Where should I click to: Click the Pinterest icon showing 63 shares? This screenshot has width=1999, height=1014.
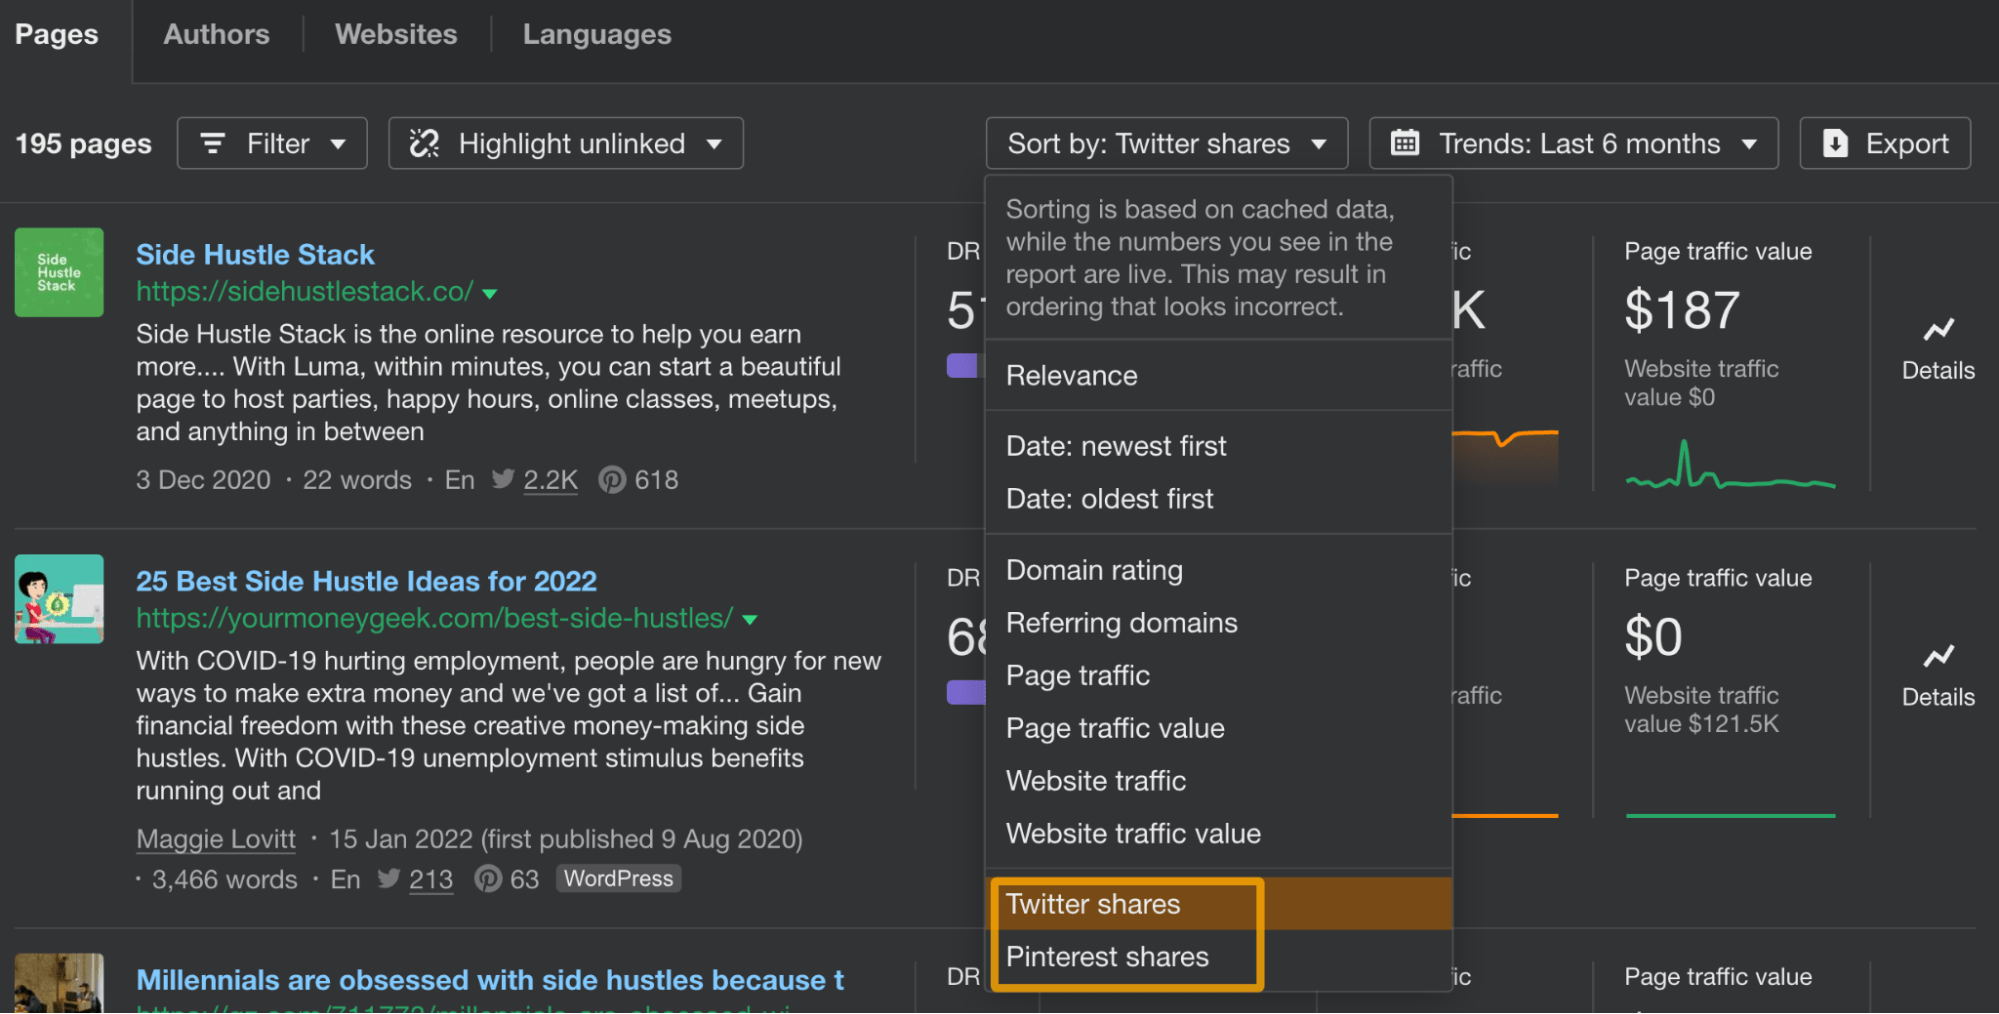(488, 878)
